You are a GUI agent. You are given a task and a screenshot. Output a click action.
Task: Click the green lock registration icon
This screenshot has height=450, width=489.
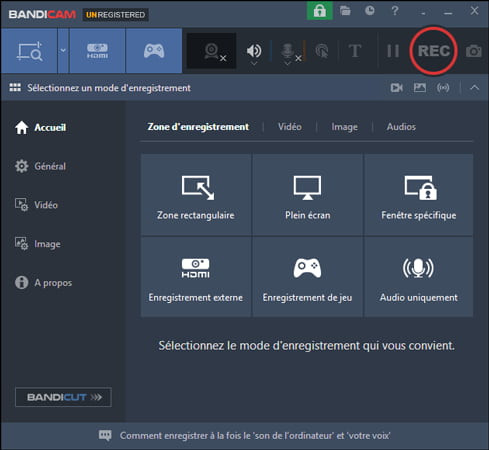click(319, 11)
